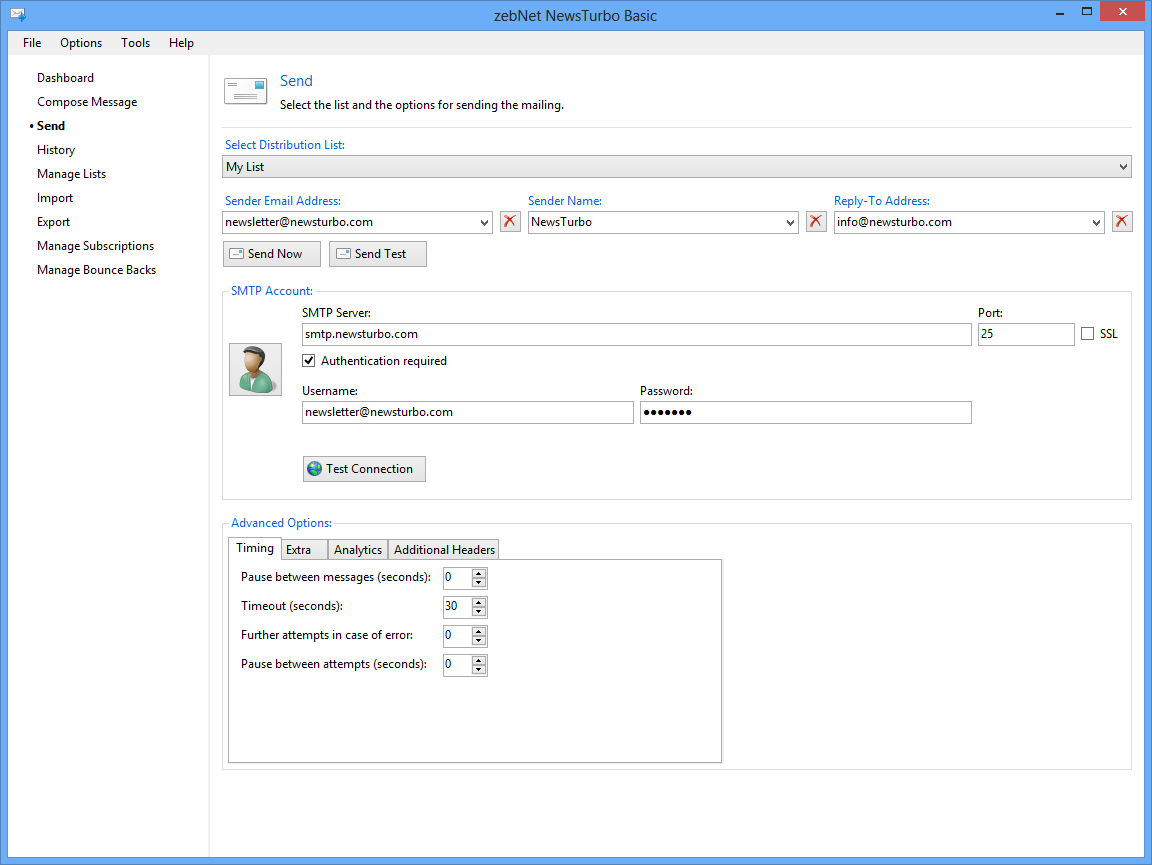
Task: Expand the Sender Name dropdown arrow
Action: click(x=791, y=223)
